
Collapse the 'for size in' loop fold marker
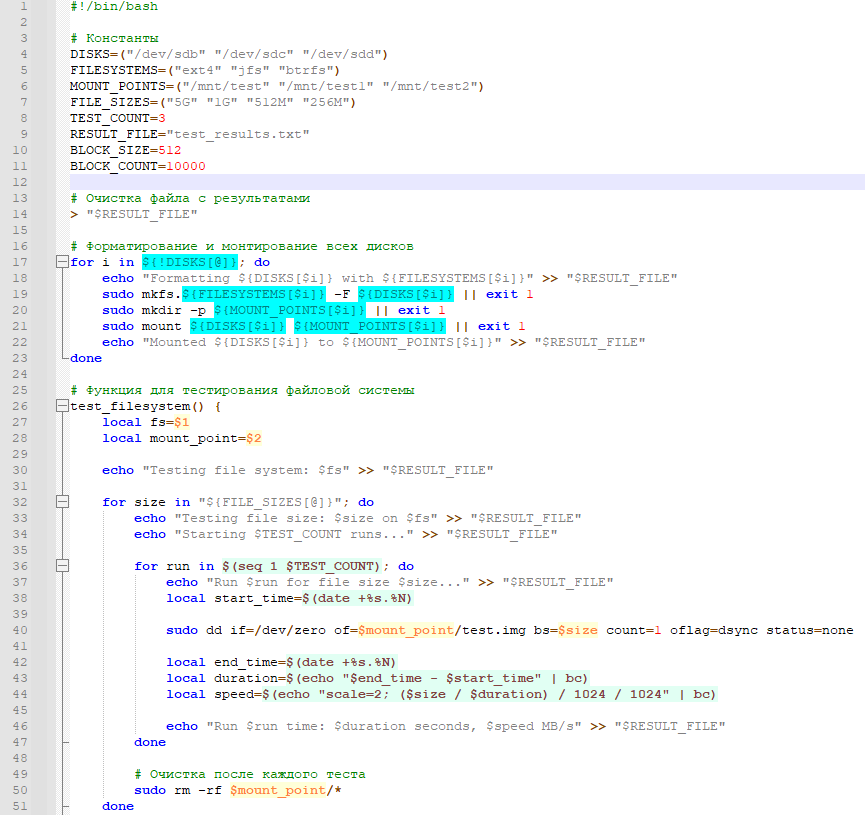(62, 502)
